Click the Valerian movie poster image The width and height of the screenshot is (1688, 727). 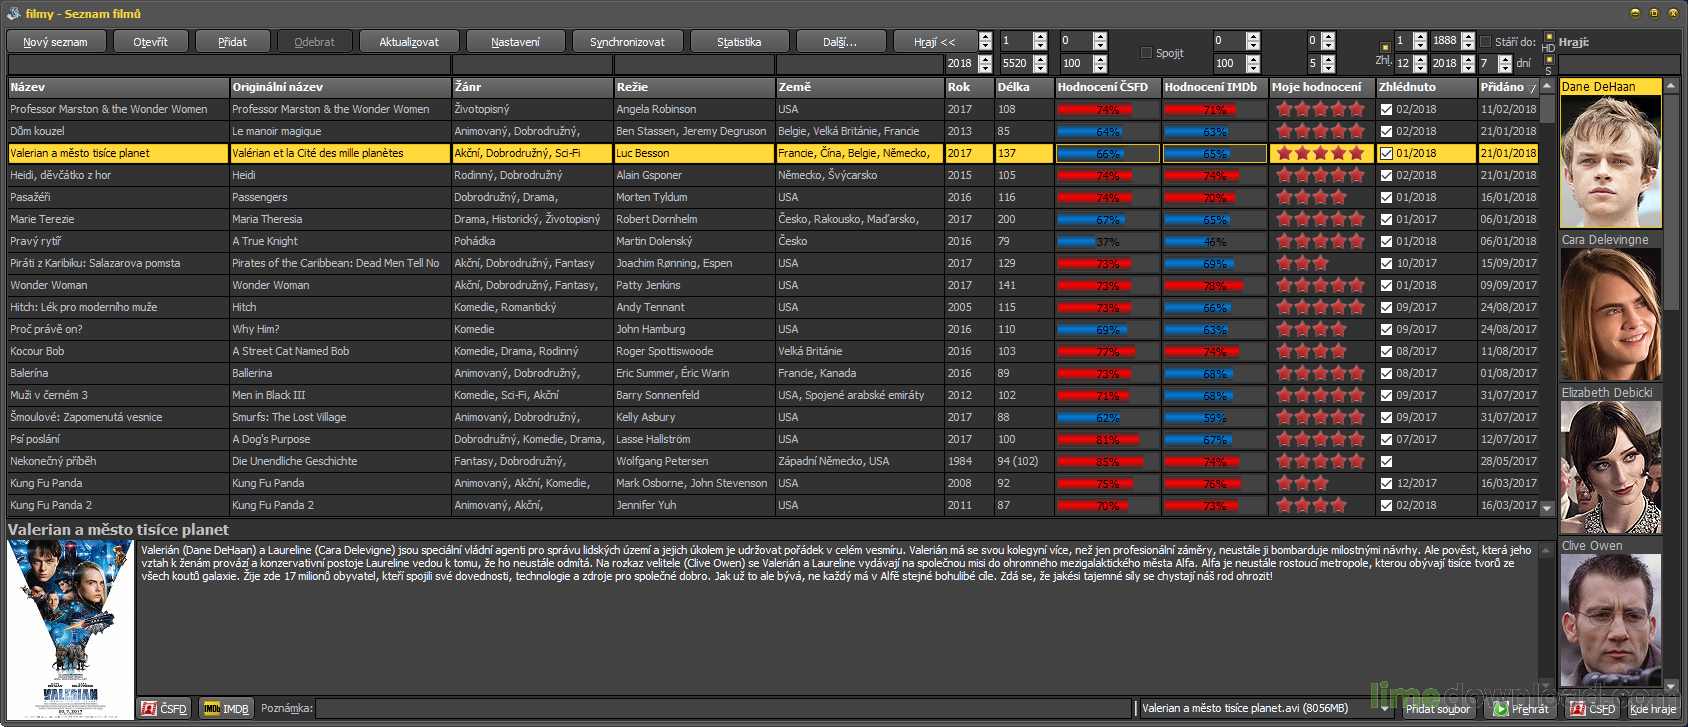70,628
